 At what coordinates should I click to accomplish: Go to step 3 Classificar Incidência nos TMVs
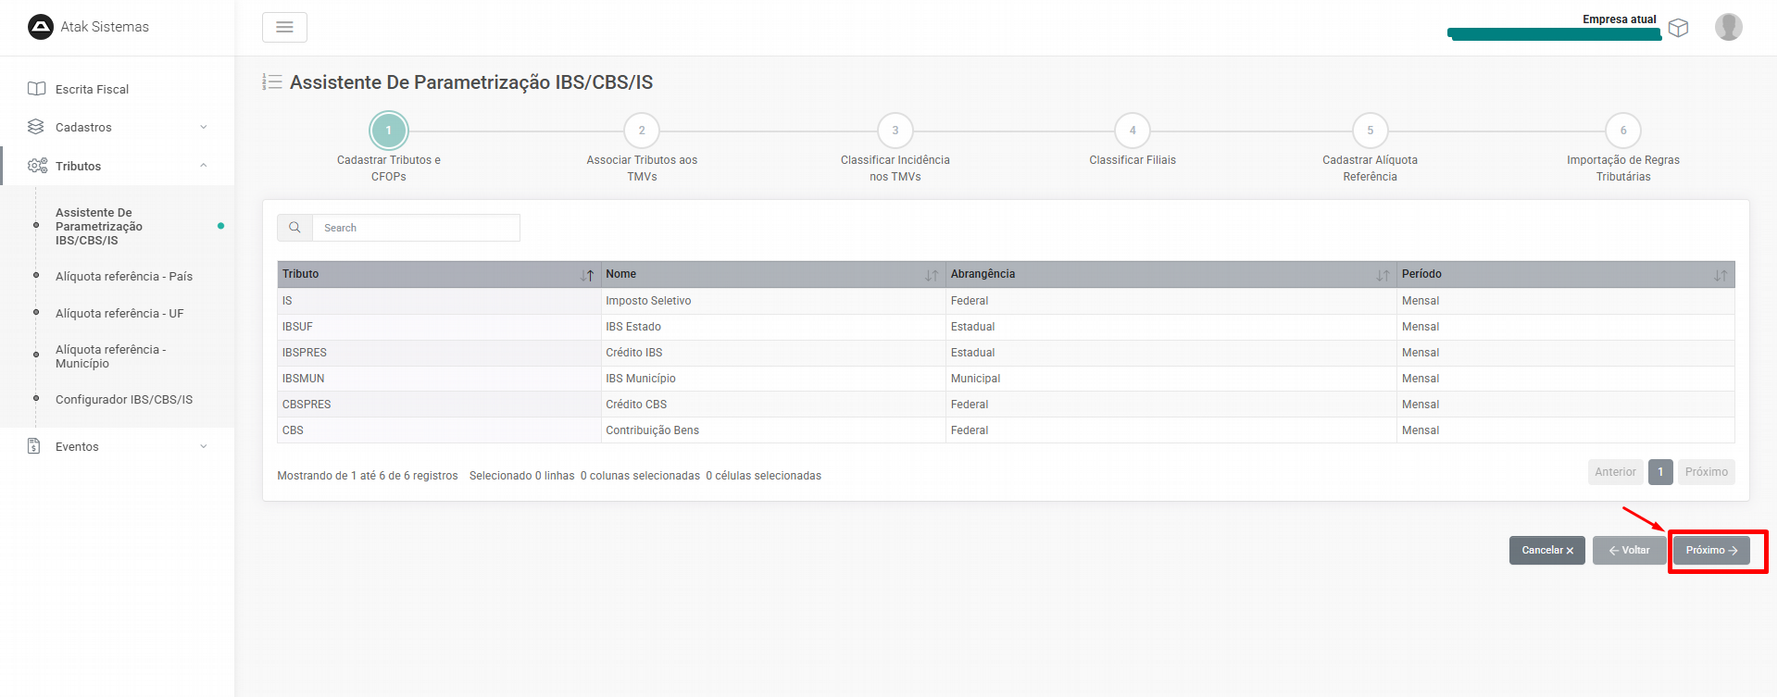click(895, 130)
